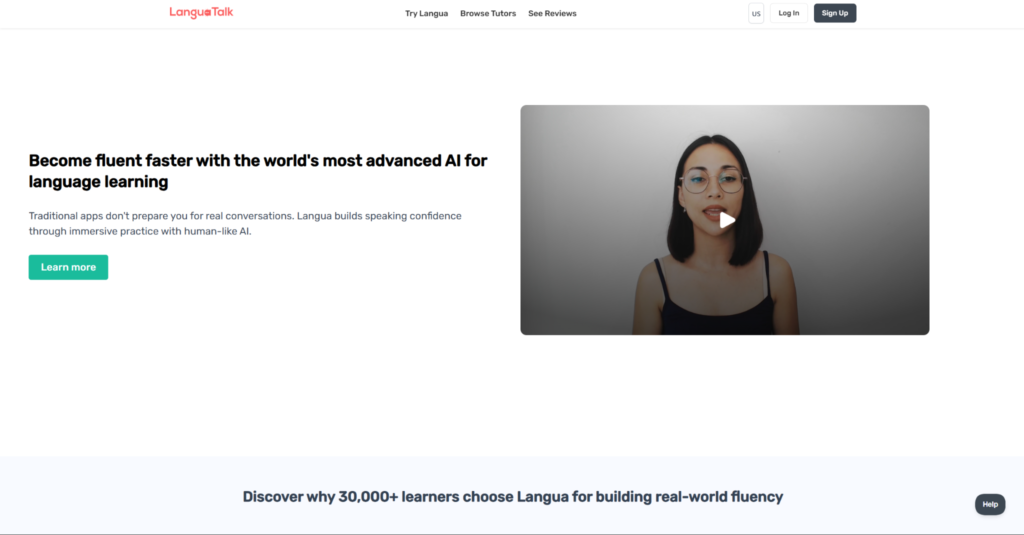Open the Try Langua menu item
Screen dimensions: 1024x535
click(426, 13)
